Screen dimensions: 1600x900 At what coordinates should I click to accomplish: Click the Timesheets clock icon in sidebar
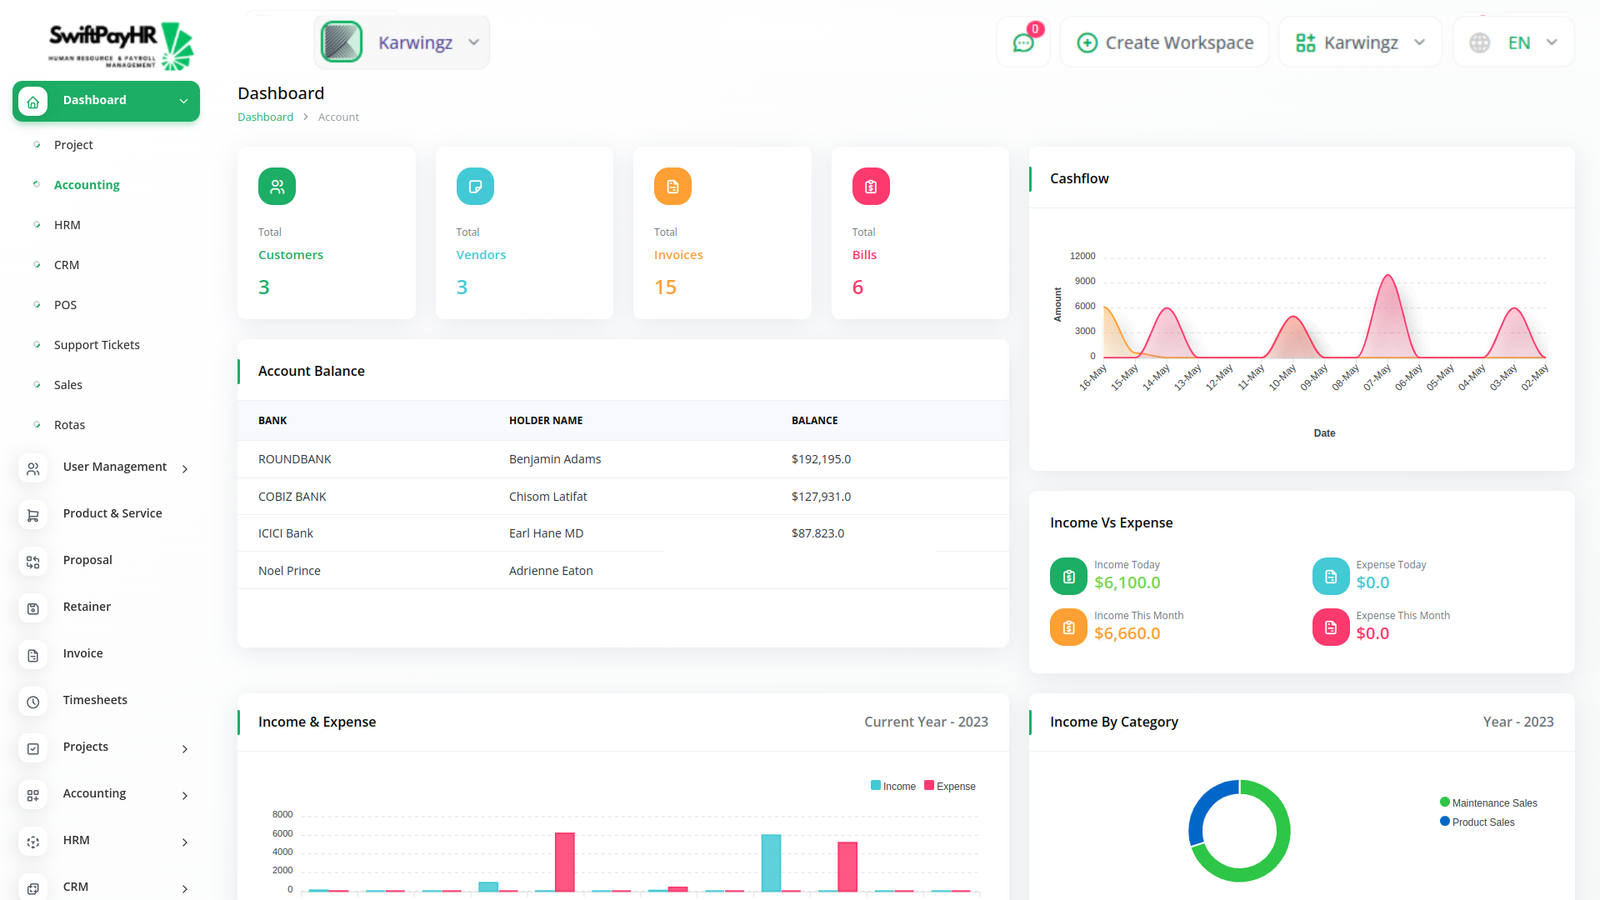pyautogui.click(x=33, y=702)
